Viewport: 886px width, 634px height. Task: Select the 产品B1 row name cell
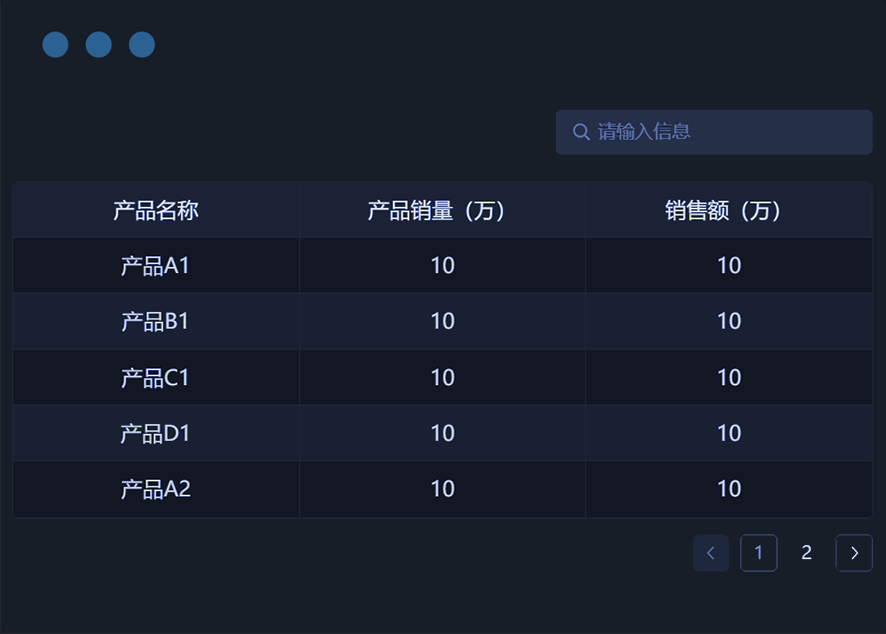tap(156, 322)
